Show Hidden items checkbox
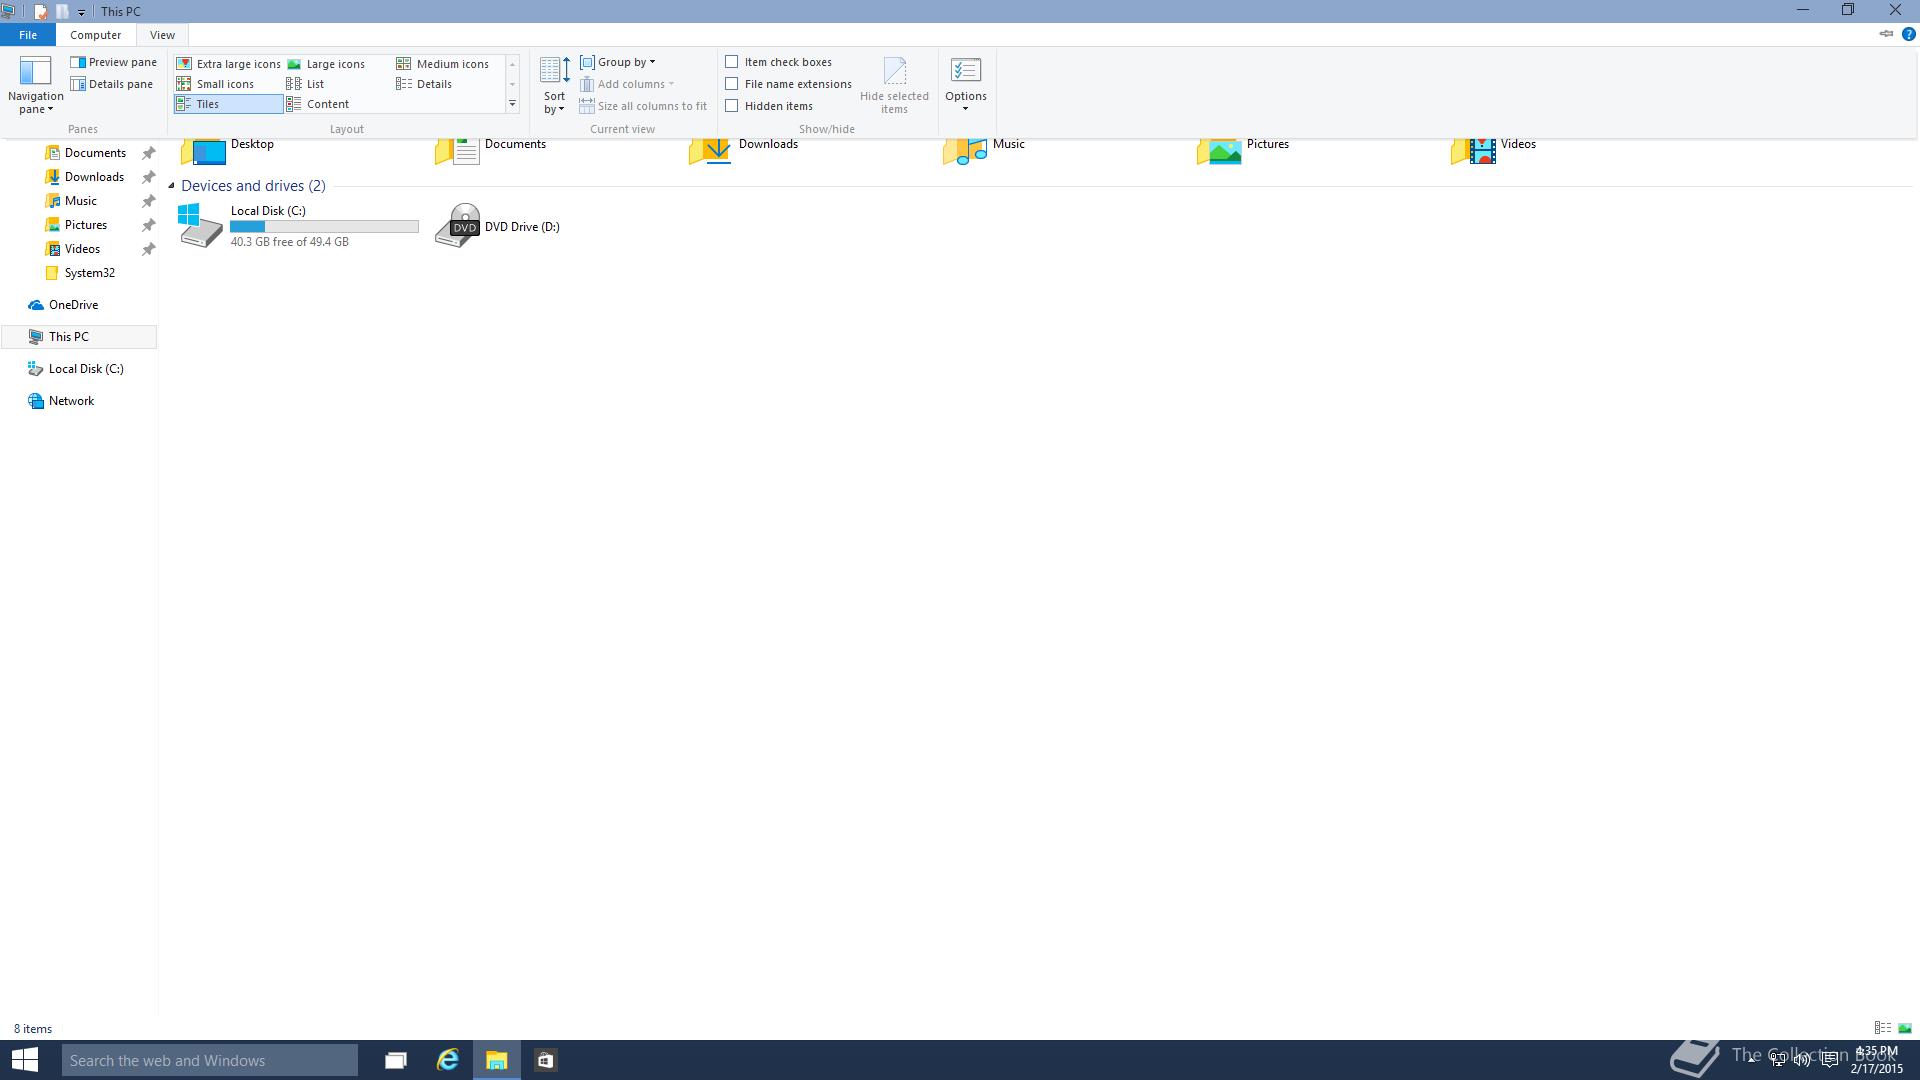This screenshot has width=1920, height=1080. coord(732,106)
